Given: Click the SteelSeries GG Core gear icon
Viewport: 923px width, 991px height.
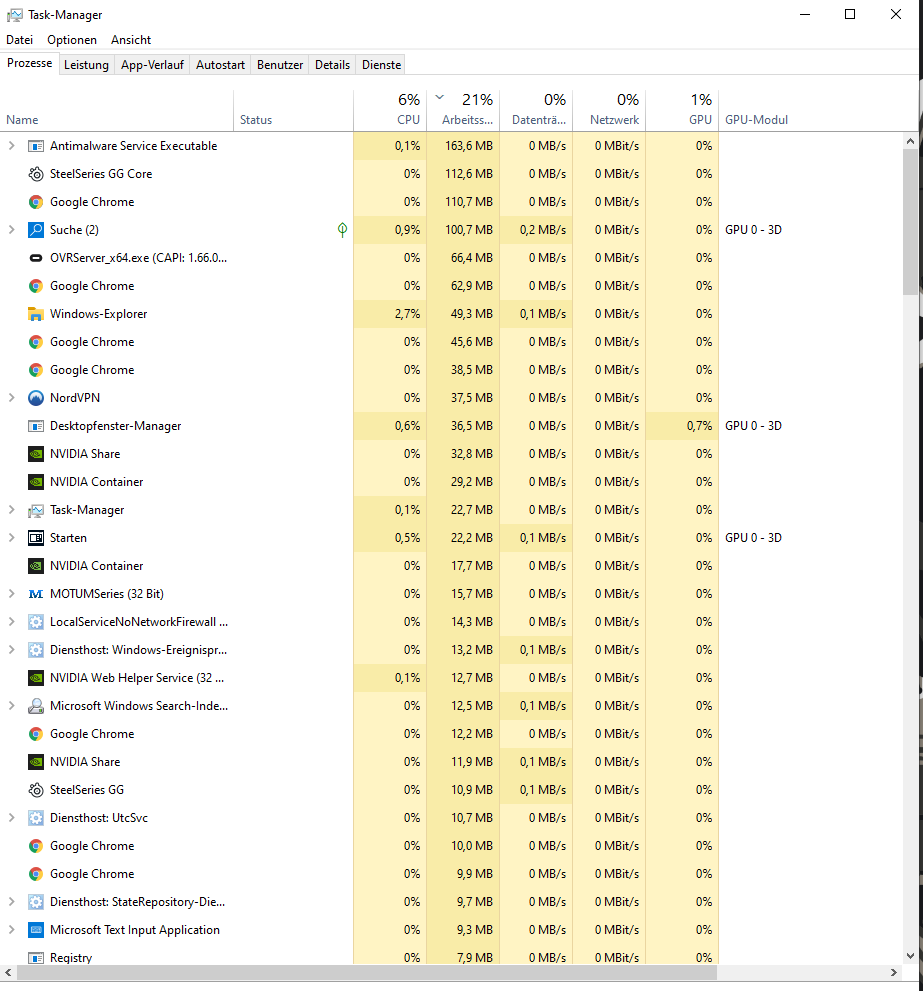Looking at the screenshot, I should 36,174.
